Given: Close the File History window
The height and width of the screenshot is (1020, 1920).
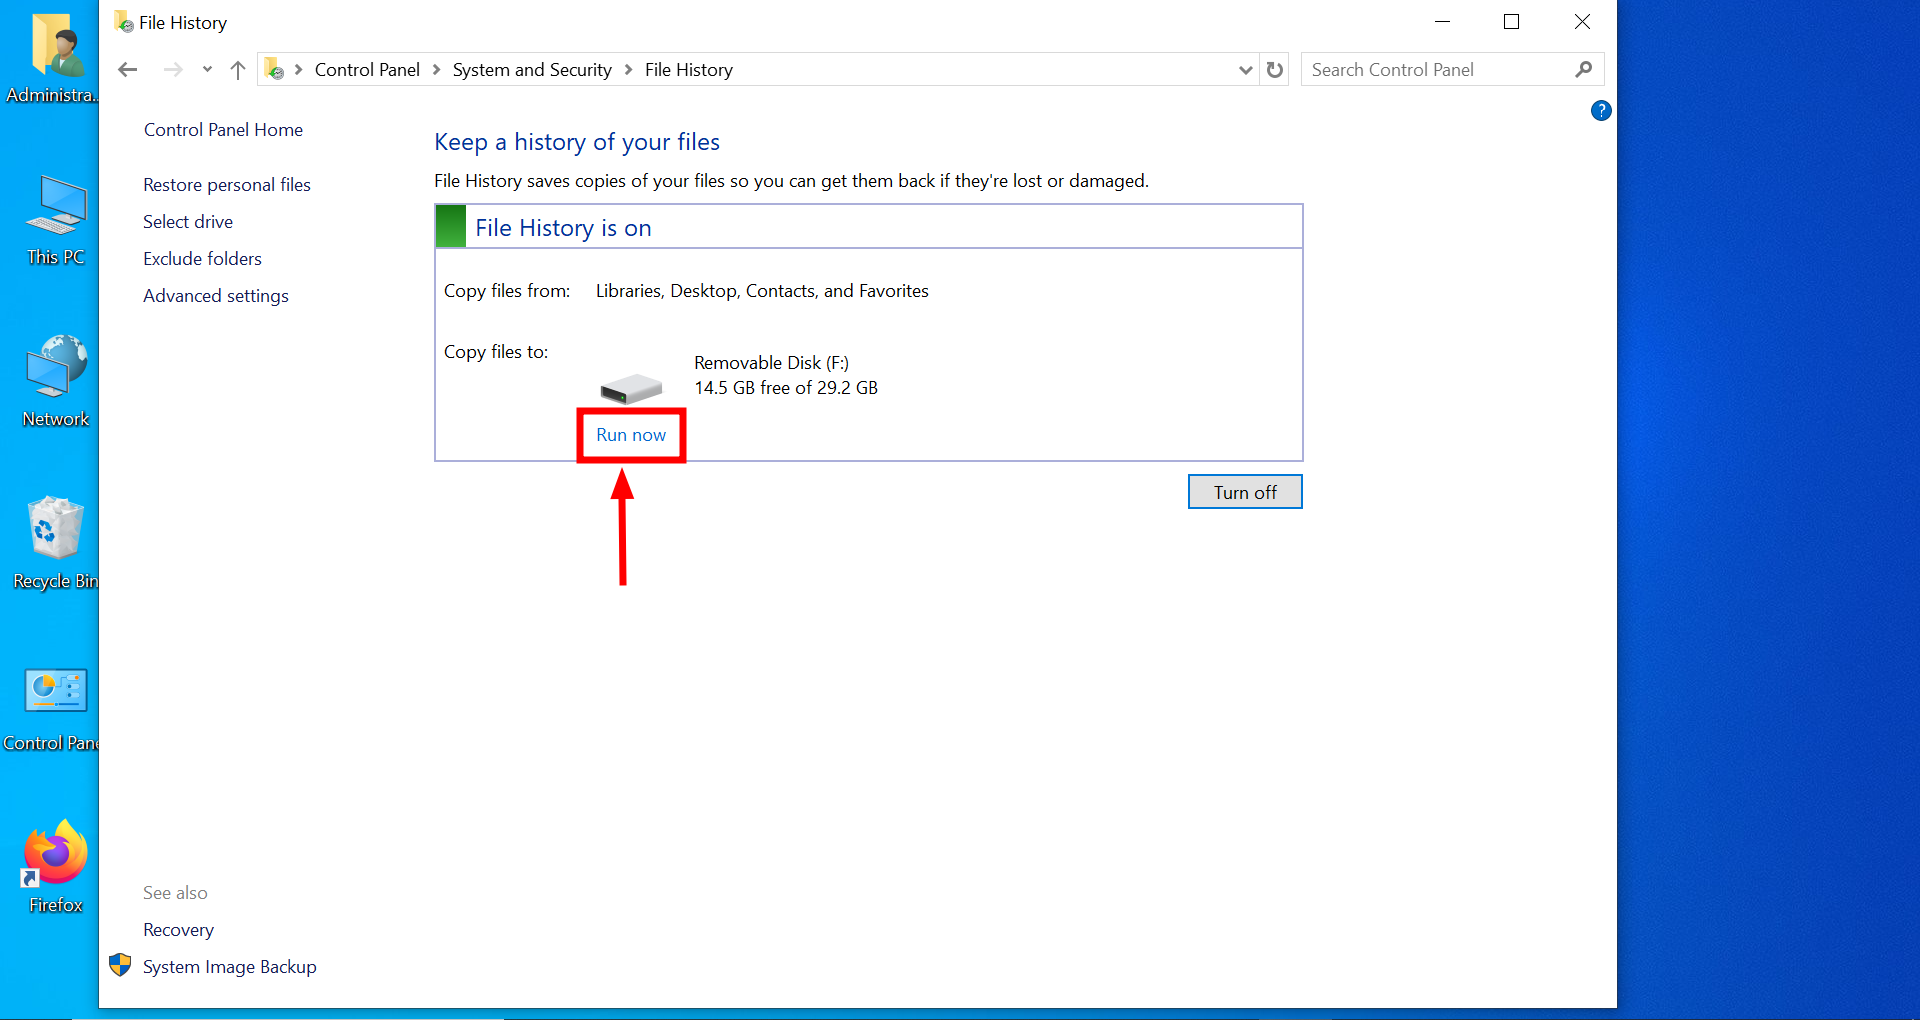Looking at the screenshot, I should click(x=1582, y=22).
